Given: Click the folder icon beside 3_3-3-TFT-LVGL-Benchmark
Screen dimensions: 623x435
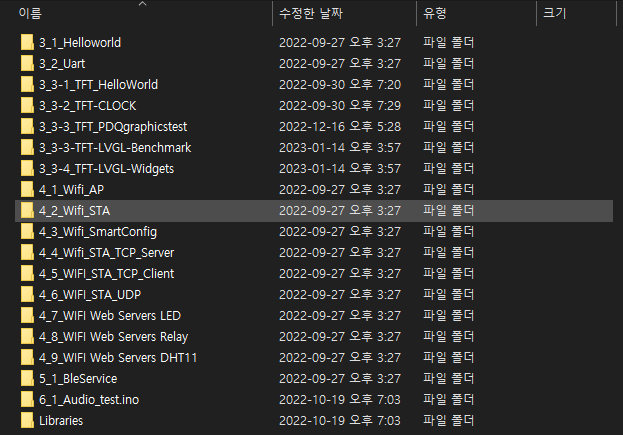Looking at the screenshot, I should click(x=27, y=148).
